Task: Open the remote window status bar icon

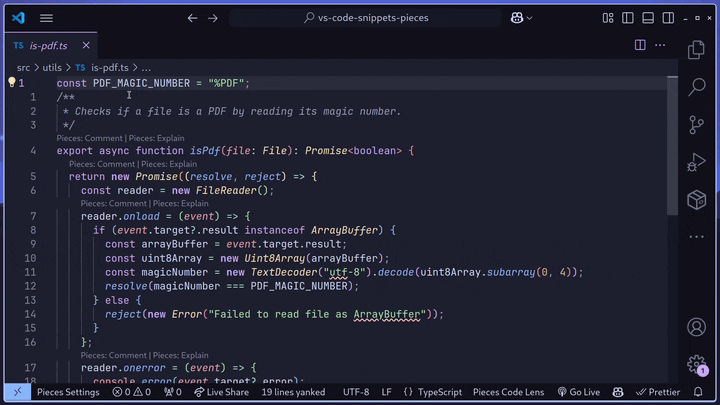Action: pos(17,392)
